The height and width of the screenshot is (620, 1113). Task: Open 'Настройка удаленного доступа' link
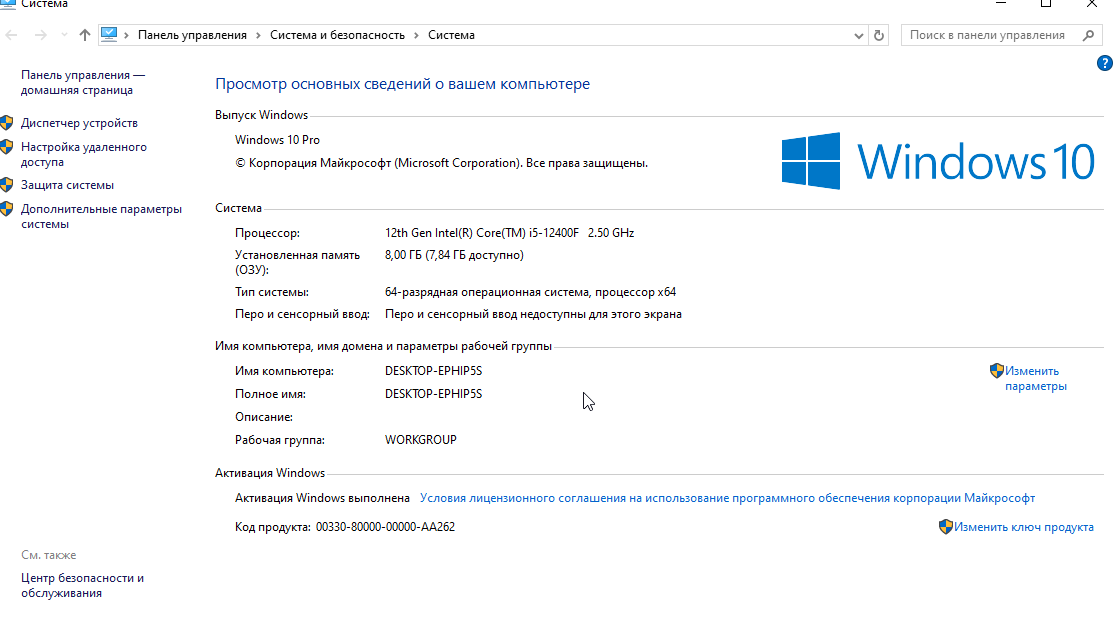84,154
